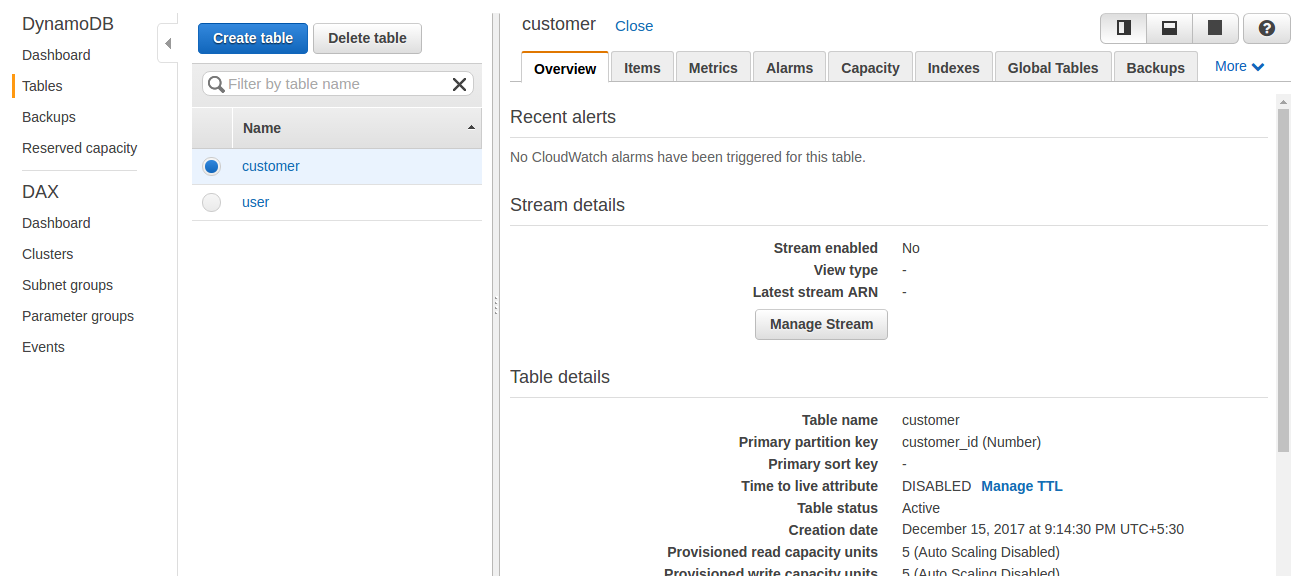The height and width of the screenshot is (576, 1292).
Task: Select the user table radio button
Action: pyautogui.click(x=211, y=202)
